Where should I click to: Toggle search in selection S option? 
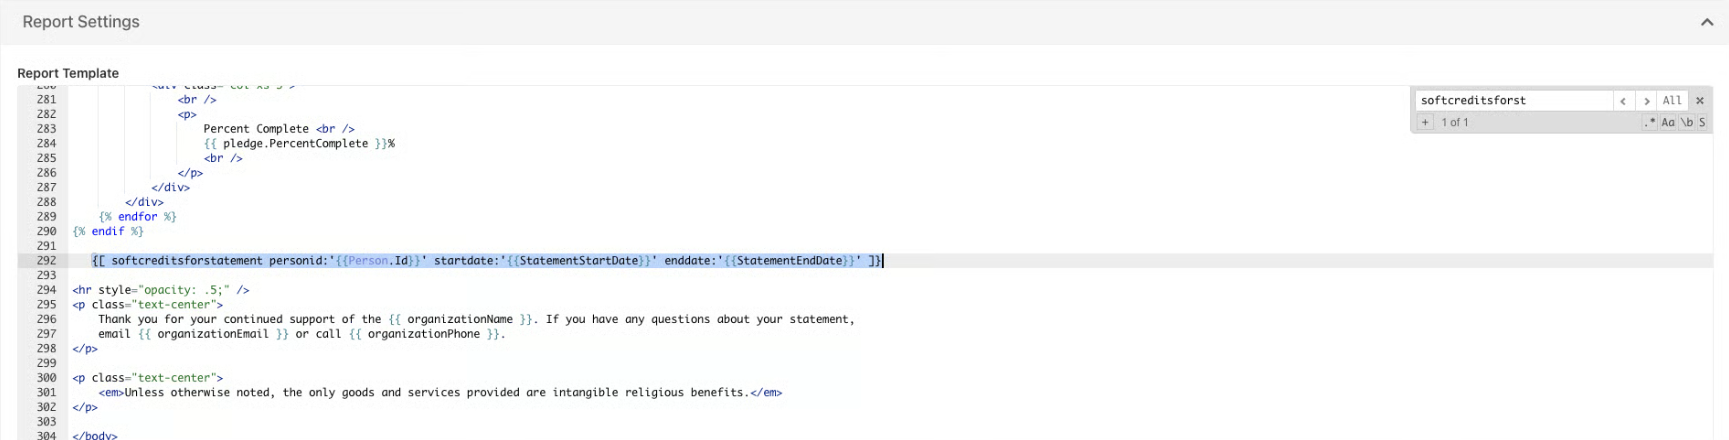[x=1702, y=122]
